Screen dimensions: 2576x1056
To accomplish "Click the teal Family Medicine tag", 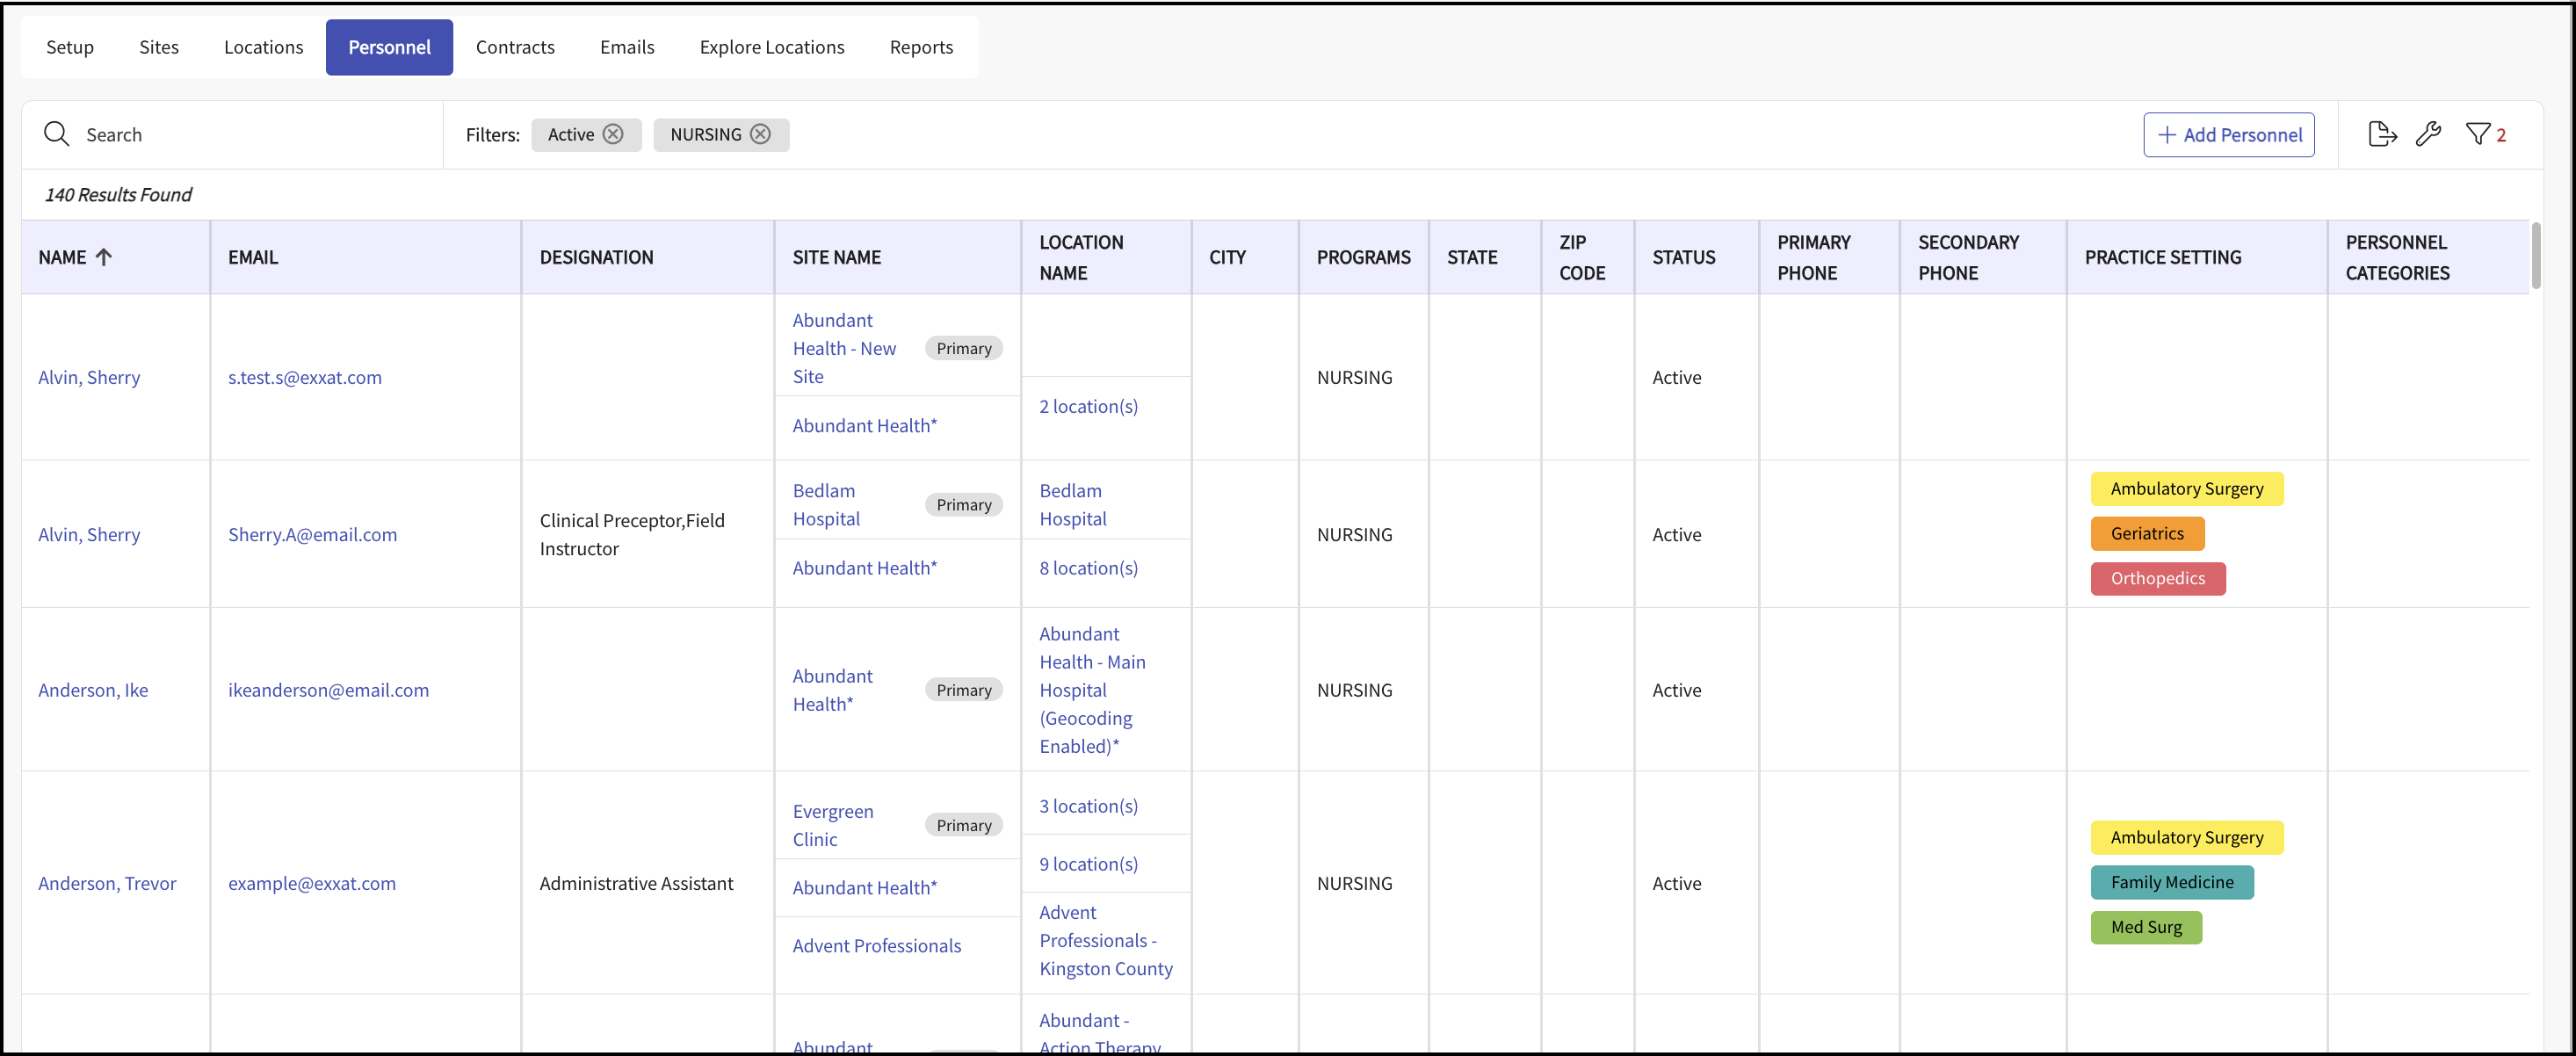I will [2171, 882].
